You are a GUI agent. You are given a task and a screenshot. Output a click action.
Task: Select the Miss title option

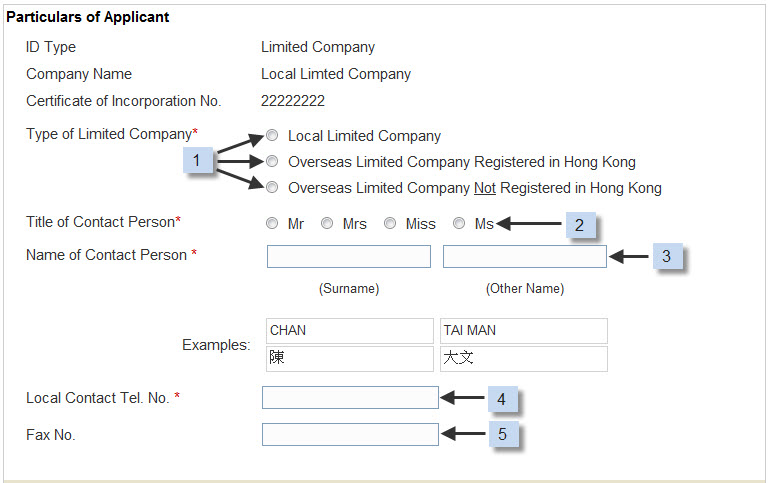click(390, 223)
